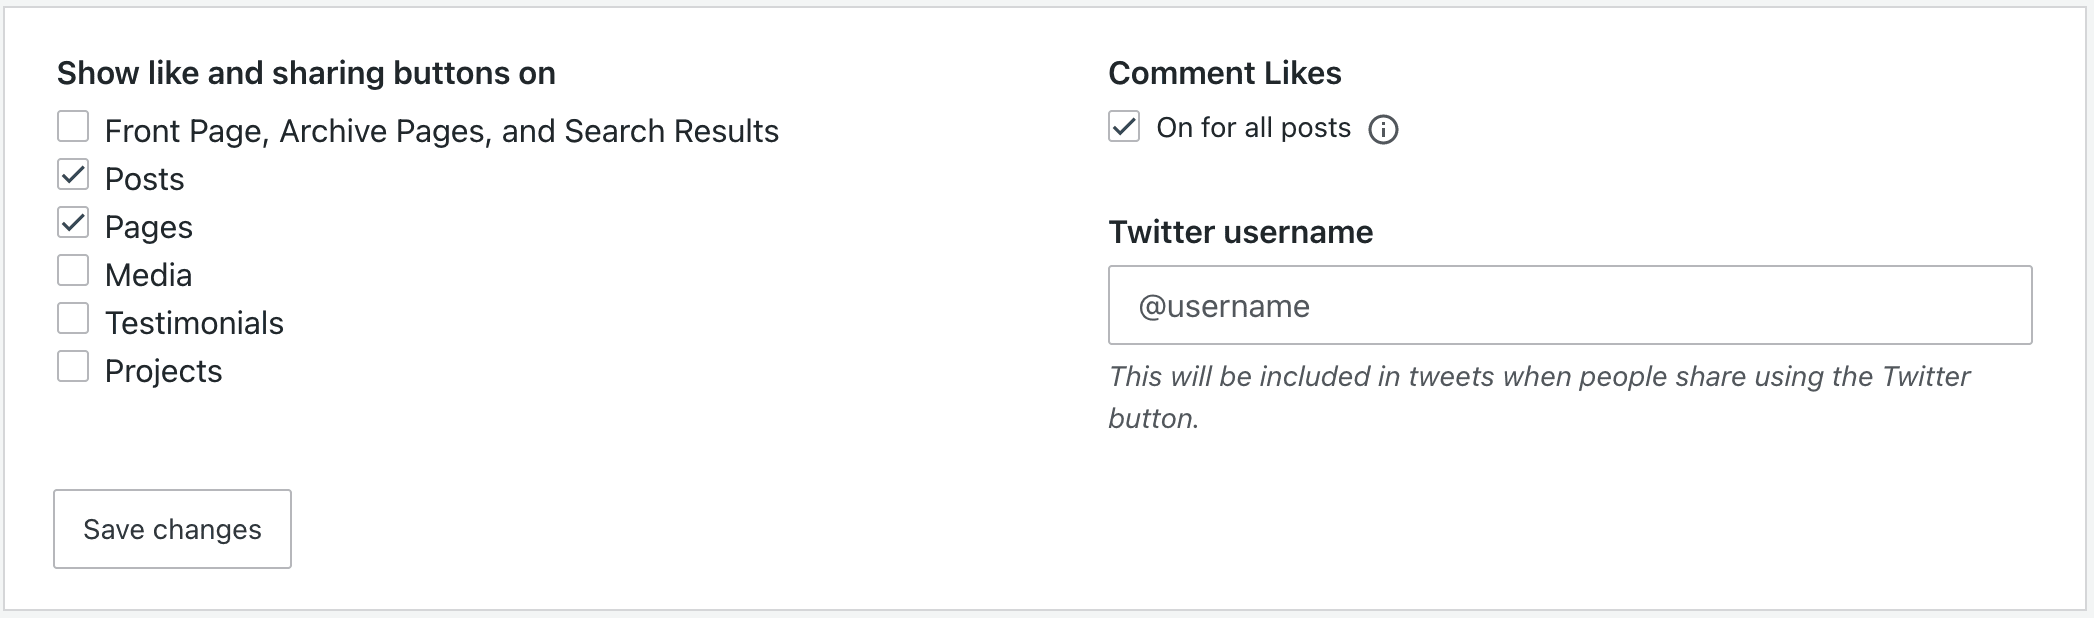Click the Pages label text
The height and width of the screenshot is (618, 2094).
(149, 227)
